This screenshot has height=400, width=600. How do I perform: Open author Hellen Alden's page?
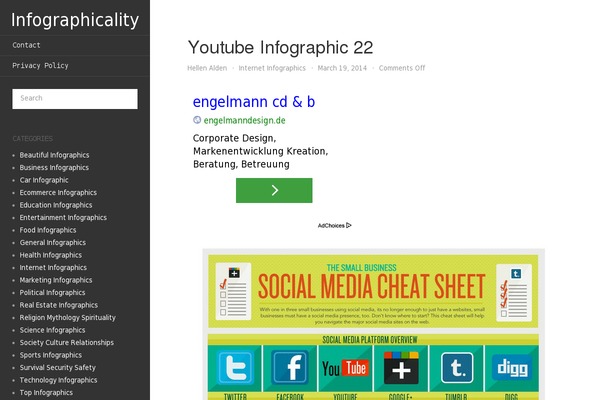[x=207, y=68]
